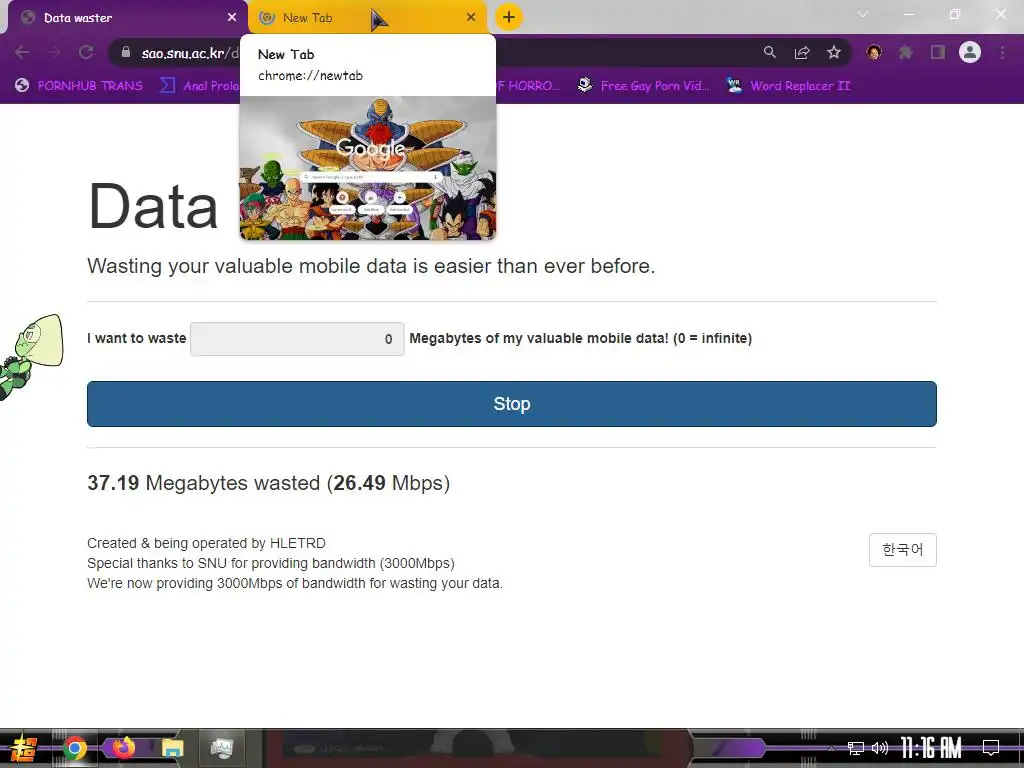Open network status tray icon
This screenshot has height=768, width=1024.
tap(856, 748)
